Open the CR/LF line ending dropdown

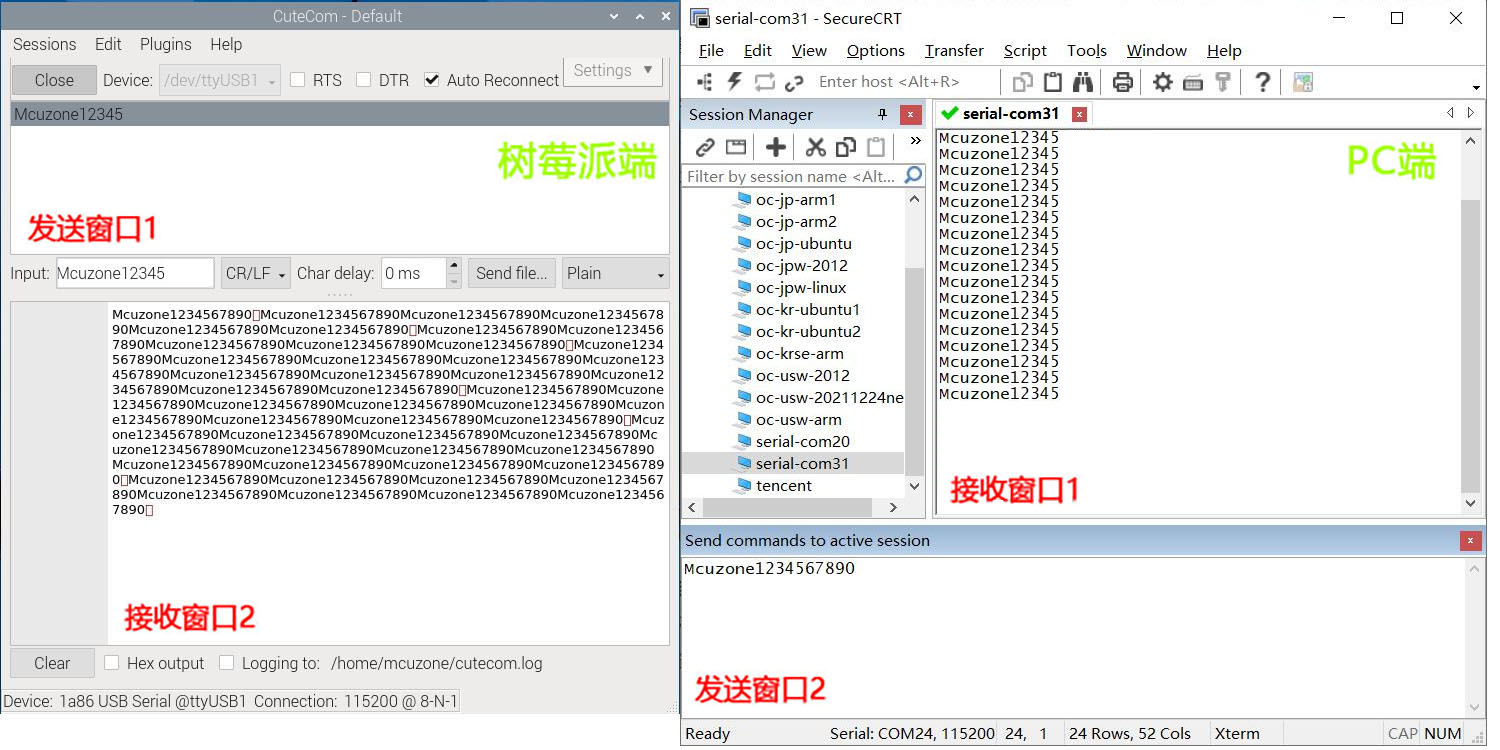[256, 273]
